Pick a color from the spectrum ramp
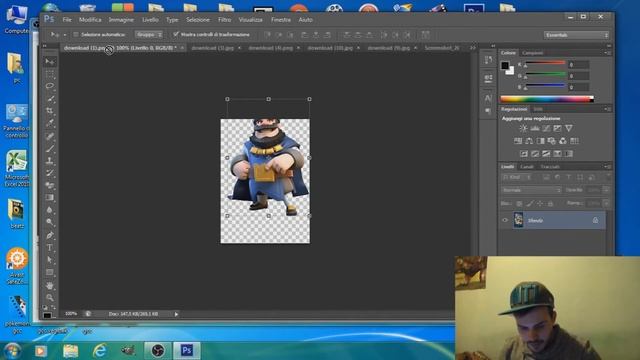The width and height of the screenshot is (640, 360). click(547, 99)
